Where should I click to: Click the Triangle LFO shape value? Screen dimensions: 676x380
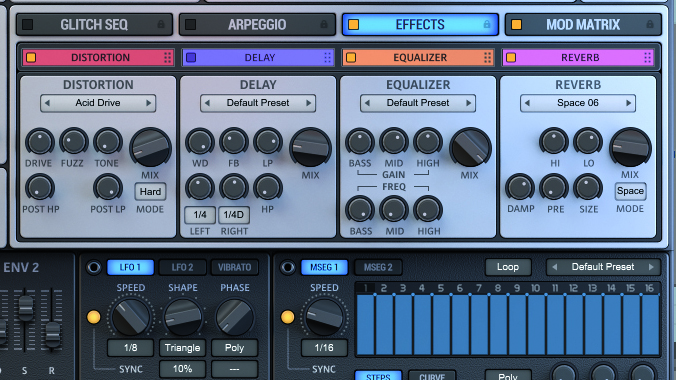(x=182, y=348)
